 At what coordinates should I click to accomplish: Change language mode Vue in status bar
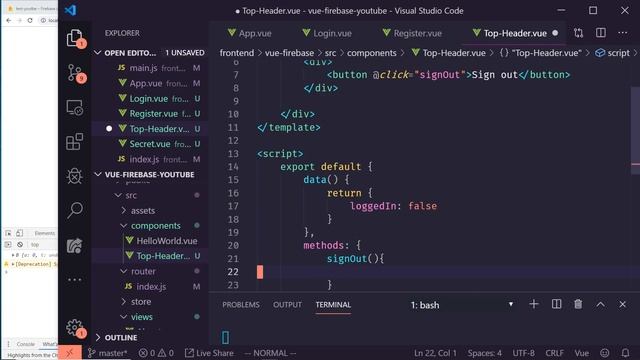(x=582, y=353)
